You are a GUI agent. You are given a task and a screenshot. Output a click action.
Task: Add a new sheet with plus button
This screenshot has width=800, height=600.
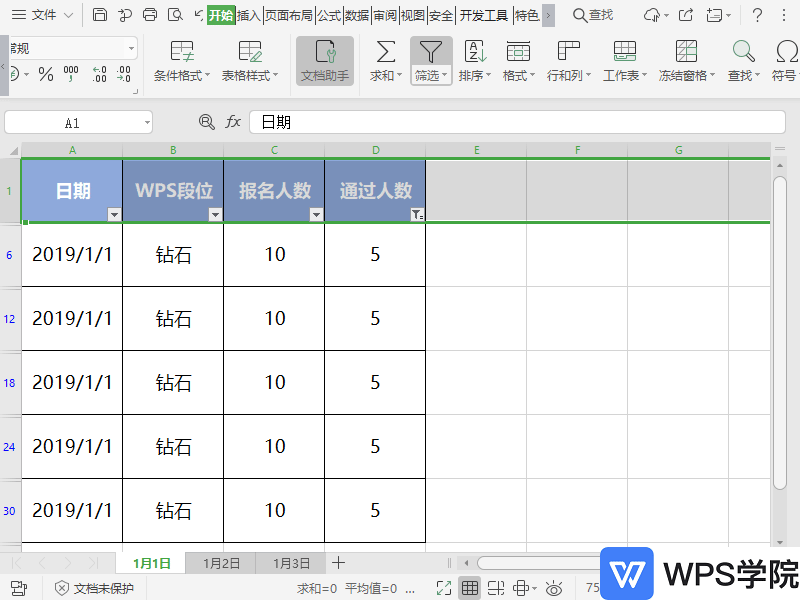coord(338,563)
